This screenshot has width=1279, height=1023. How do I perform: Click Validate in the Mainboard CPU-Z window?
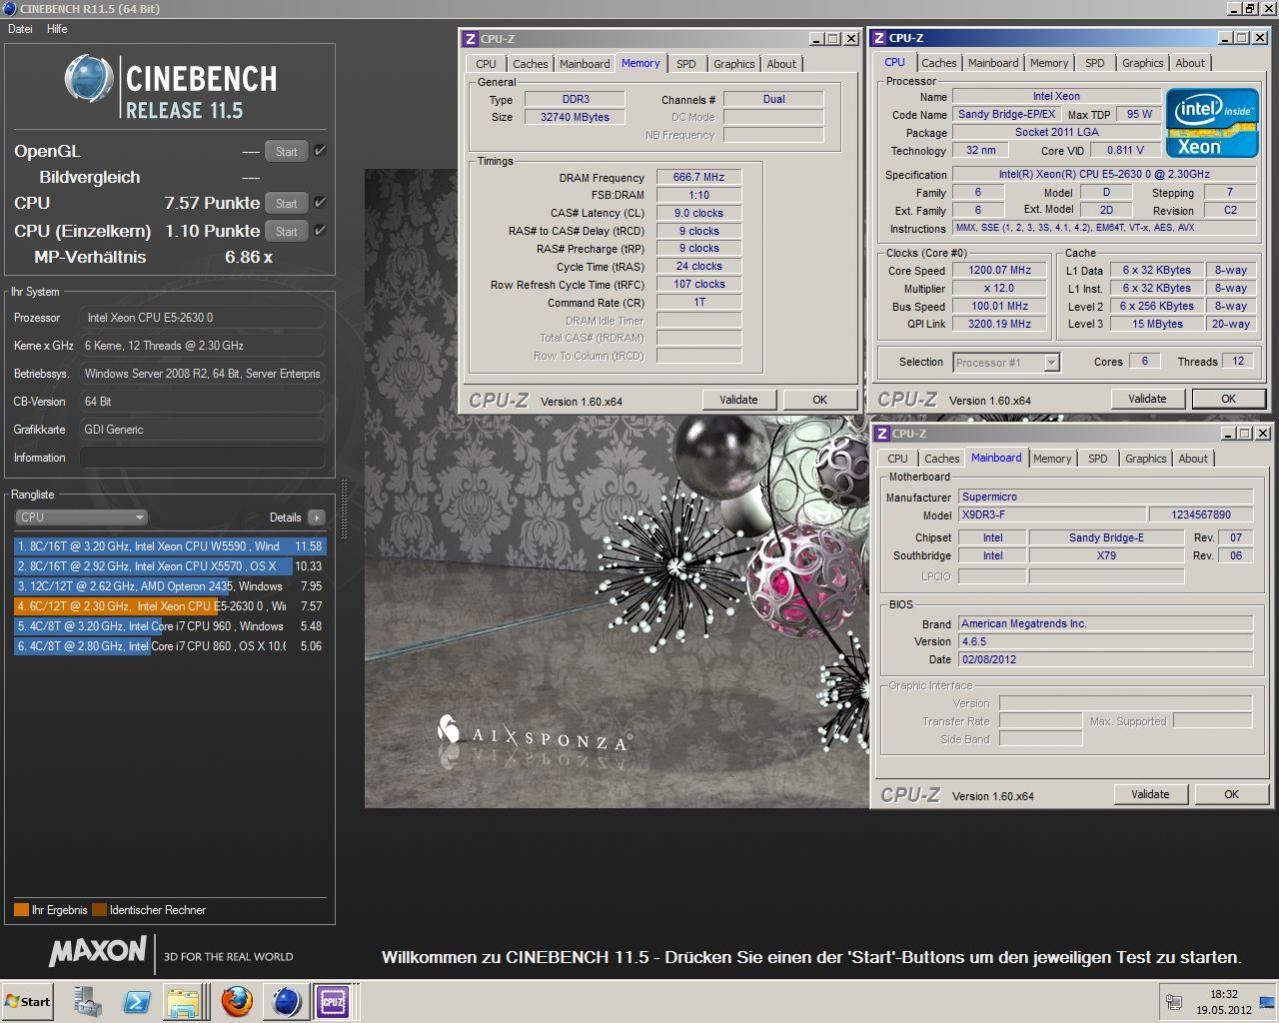click(x=1150, y=794)
